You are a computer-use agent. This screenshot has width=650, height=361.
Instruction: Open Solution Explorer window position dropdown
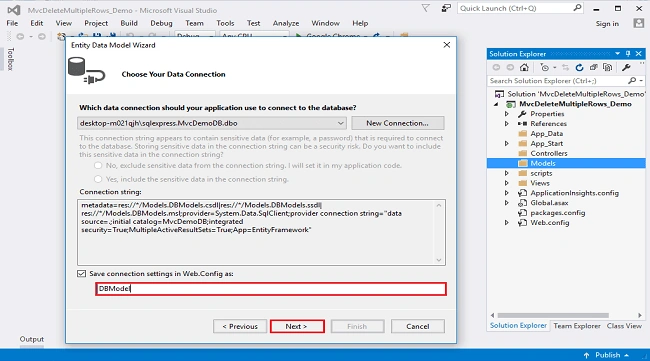click(617, 53)
